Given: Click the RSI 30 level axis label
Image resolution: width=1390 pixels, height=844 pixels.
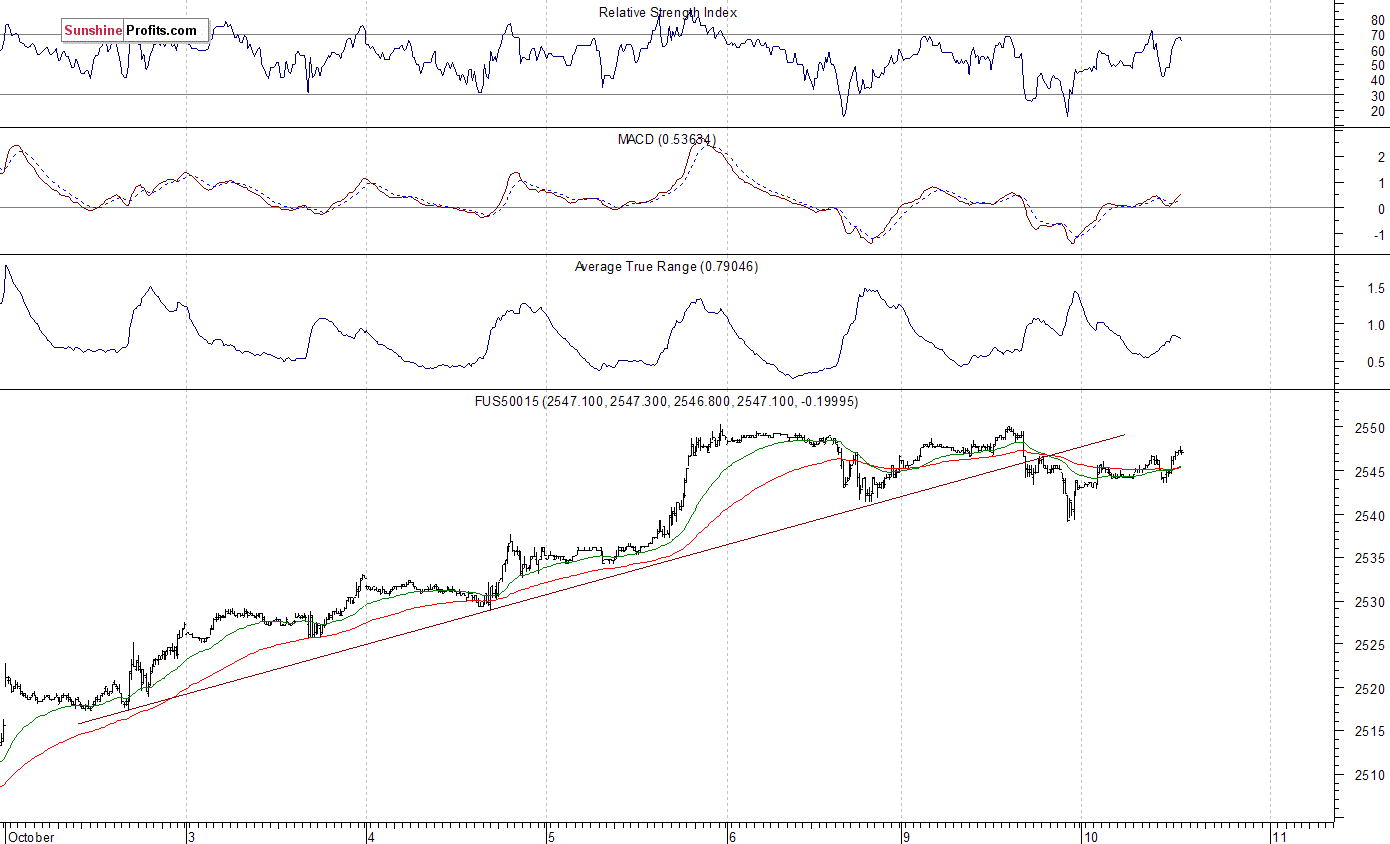Looking at the screenshot, I should [1377, 95].
